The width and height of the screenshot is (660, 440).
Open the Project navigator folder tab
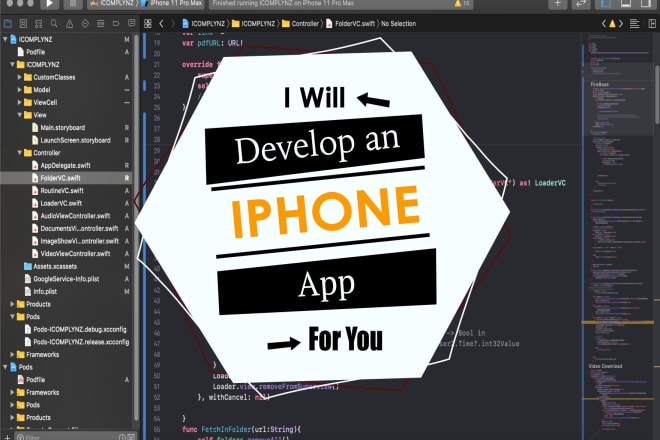8,24
